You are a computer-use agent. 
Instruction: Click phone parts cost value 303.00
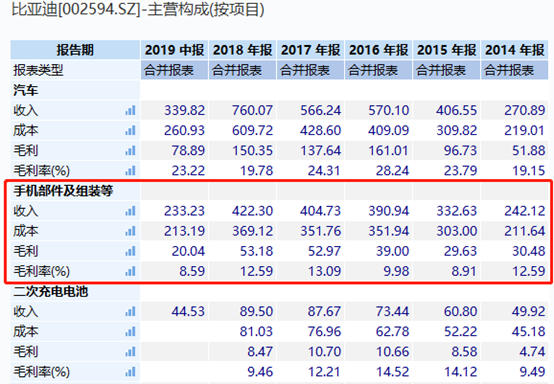pos(456,231)
